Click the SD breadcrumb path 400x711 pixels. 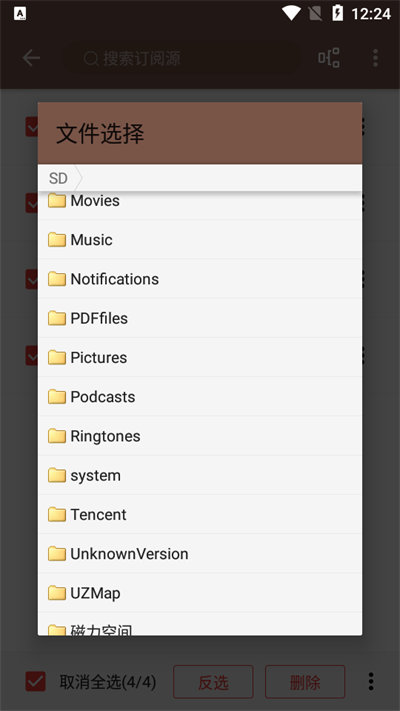(x=58, y=178)
